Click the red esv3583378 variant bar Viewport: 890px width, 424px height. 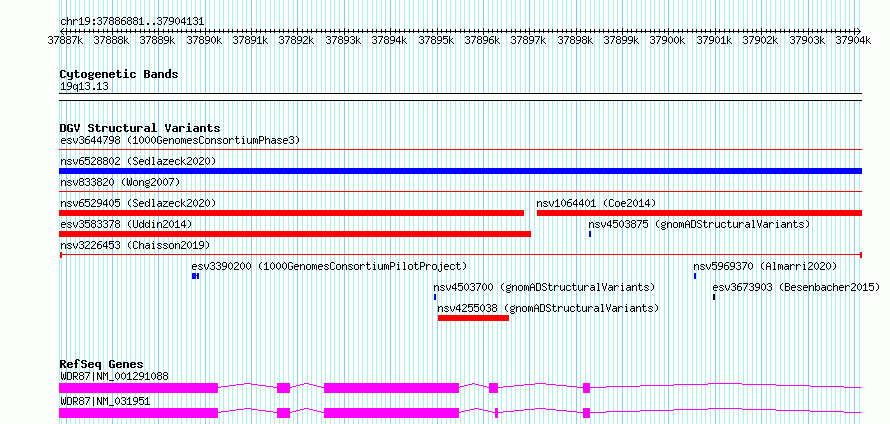point(295,234)
